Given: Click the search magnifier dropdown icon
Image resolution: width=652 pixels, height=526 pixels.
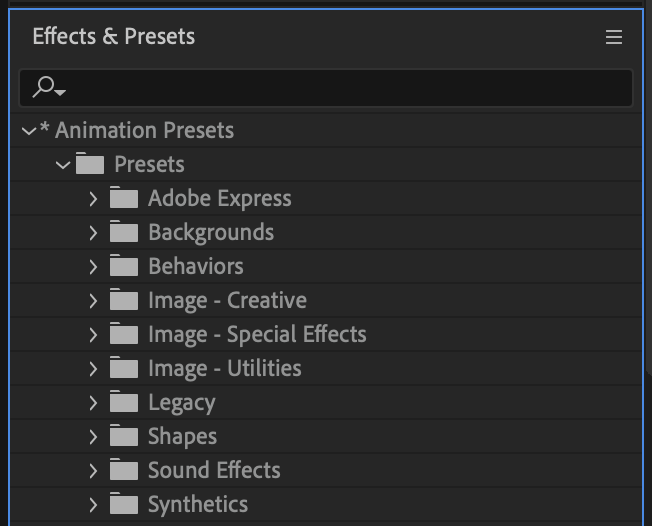Looking at the screenshot, I should (49, 87).
